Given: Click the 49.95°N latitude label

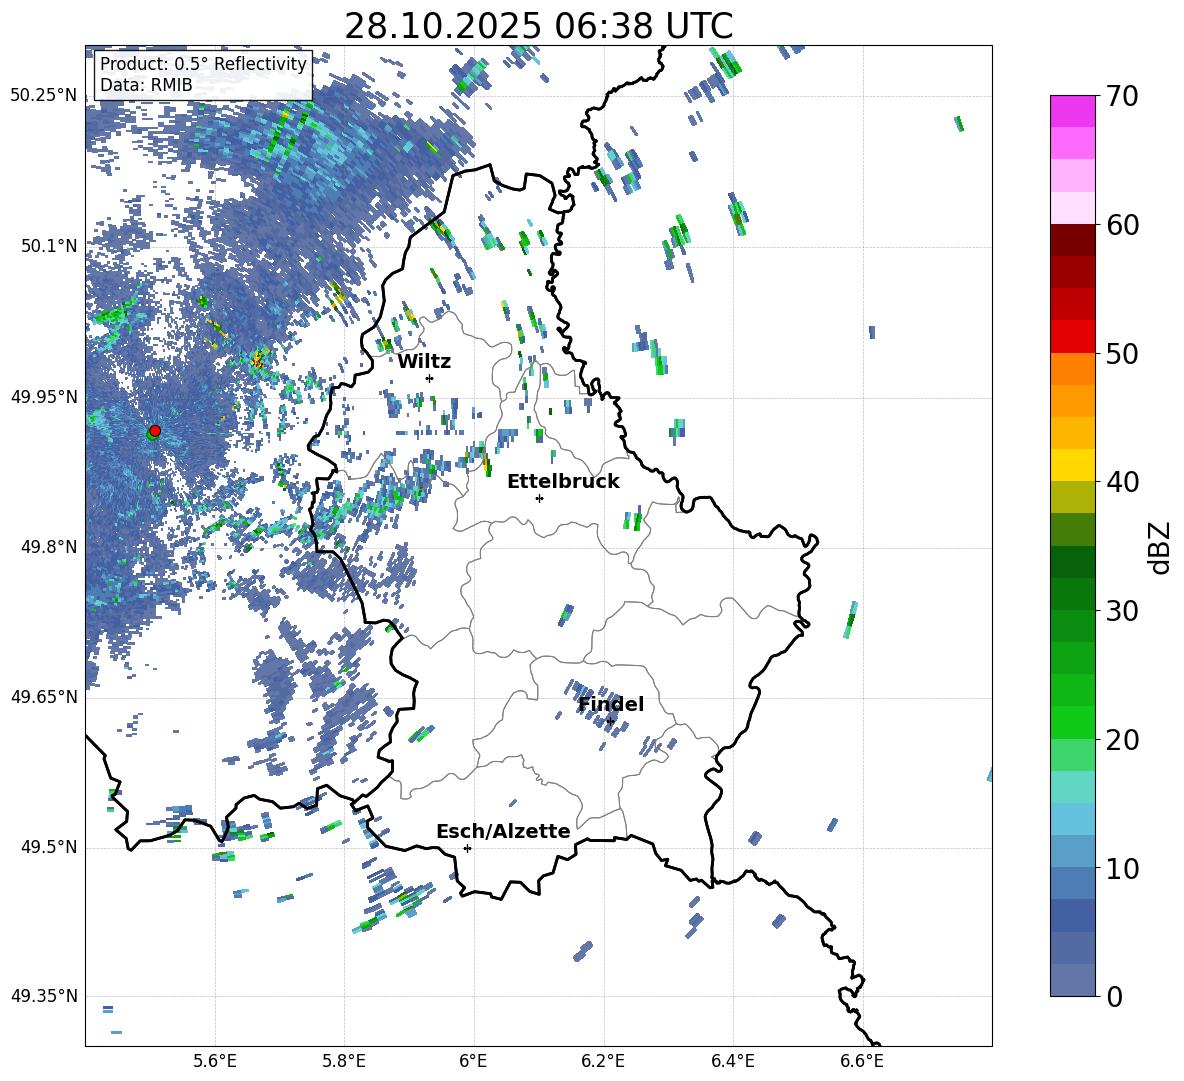Looking at the screenshot, I should click(44, 397).
